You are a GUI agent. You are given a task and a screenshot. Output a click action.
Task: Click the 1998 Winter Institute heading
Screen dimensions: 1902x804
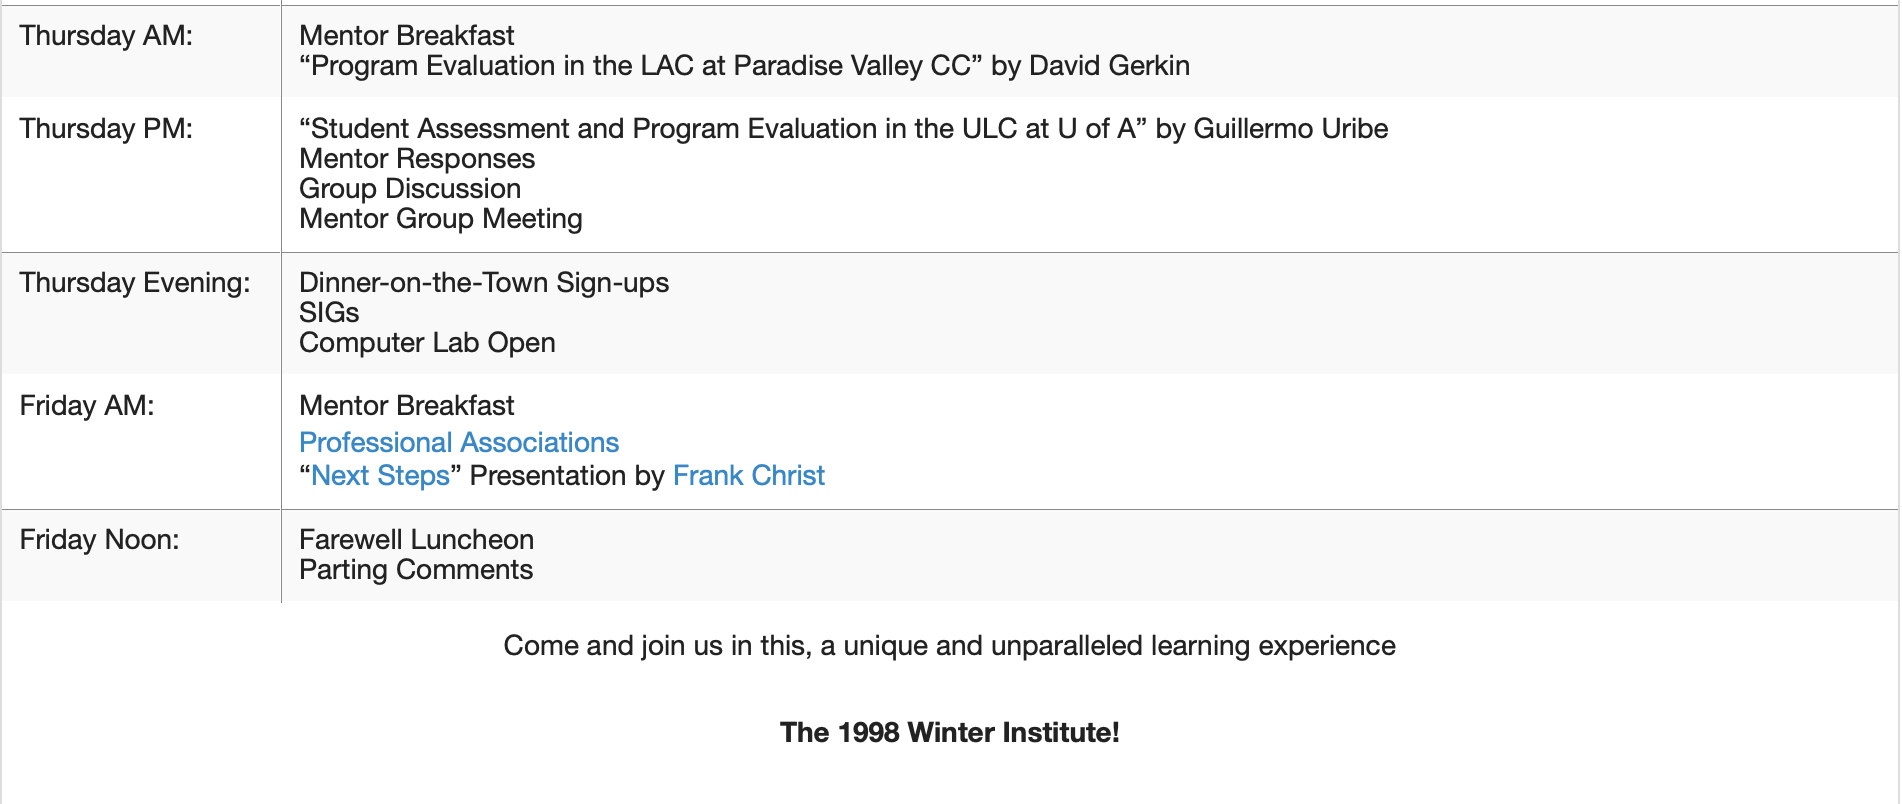pos(949,733)
